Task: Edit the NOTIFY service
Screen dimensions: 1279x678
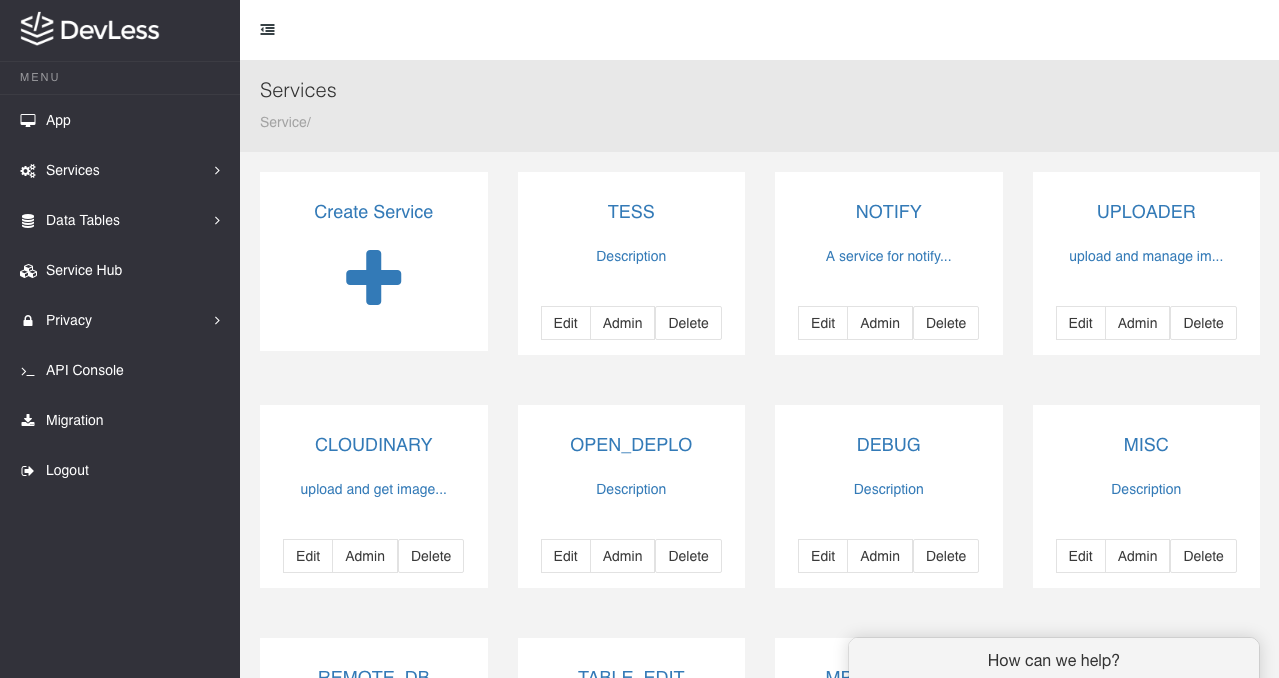Action: pyautogui.click(x=823, y=323)
